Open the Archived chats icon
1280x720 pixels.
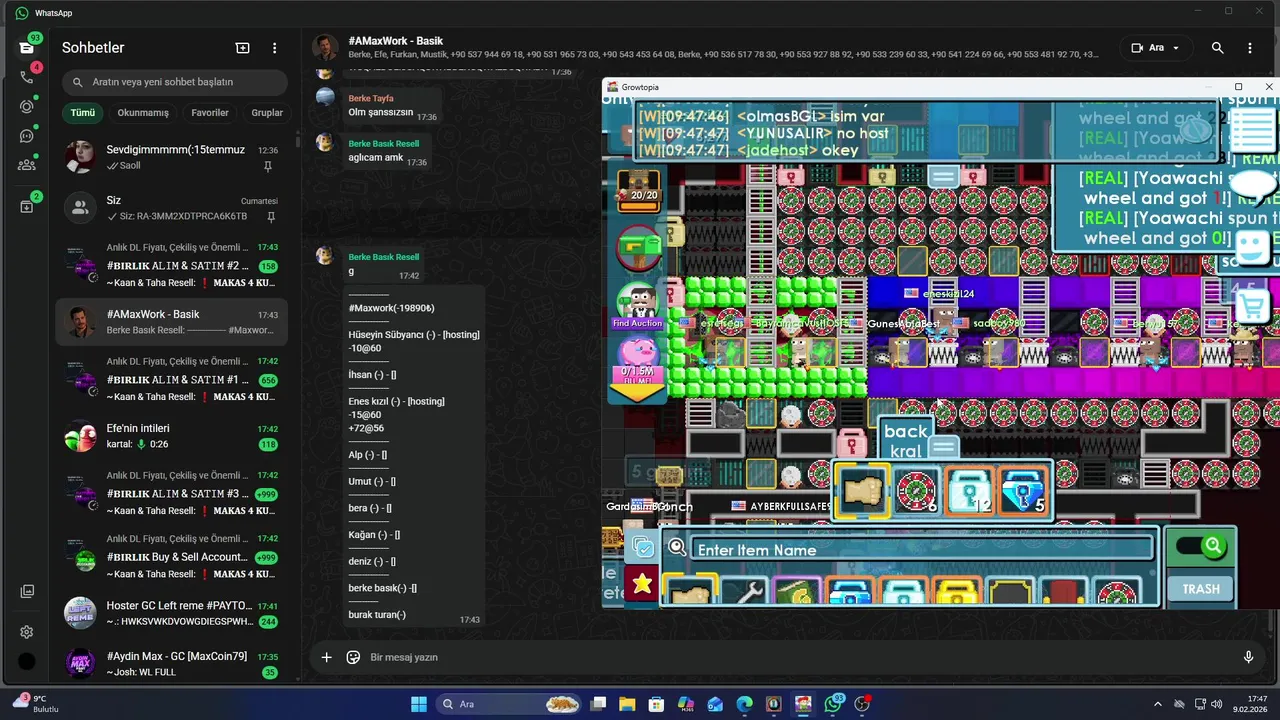point(27,206)
